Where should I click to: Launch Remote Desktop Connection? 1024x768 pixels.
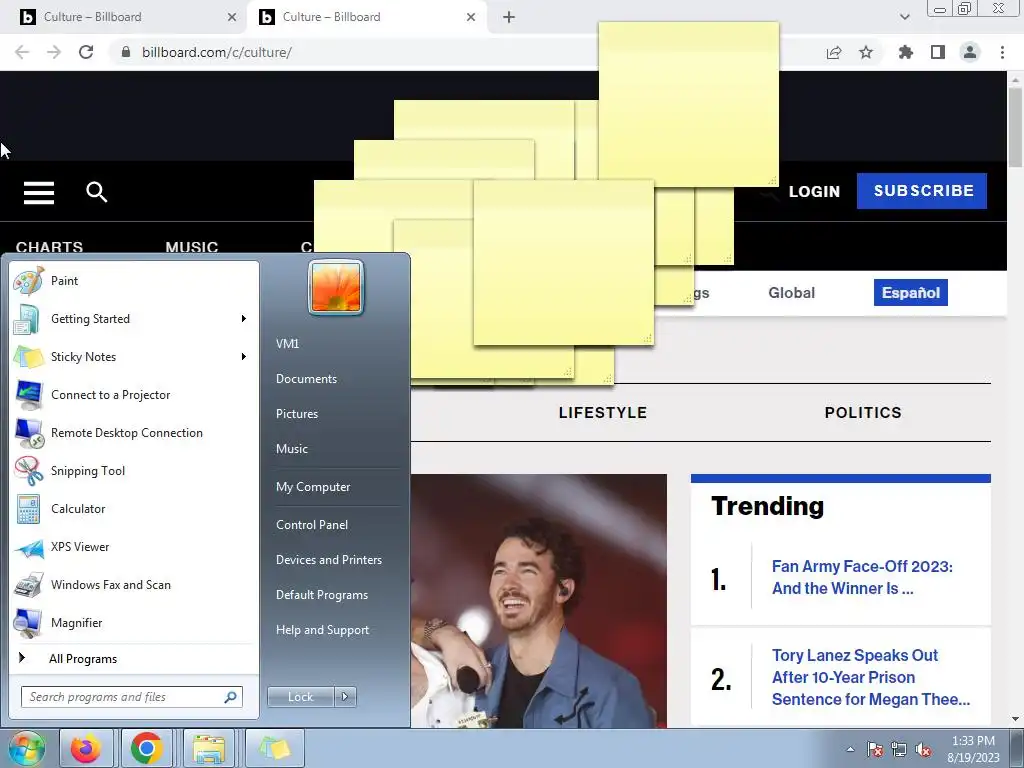click(x=134, y=433)
